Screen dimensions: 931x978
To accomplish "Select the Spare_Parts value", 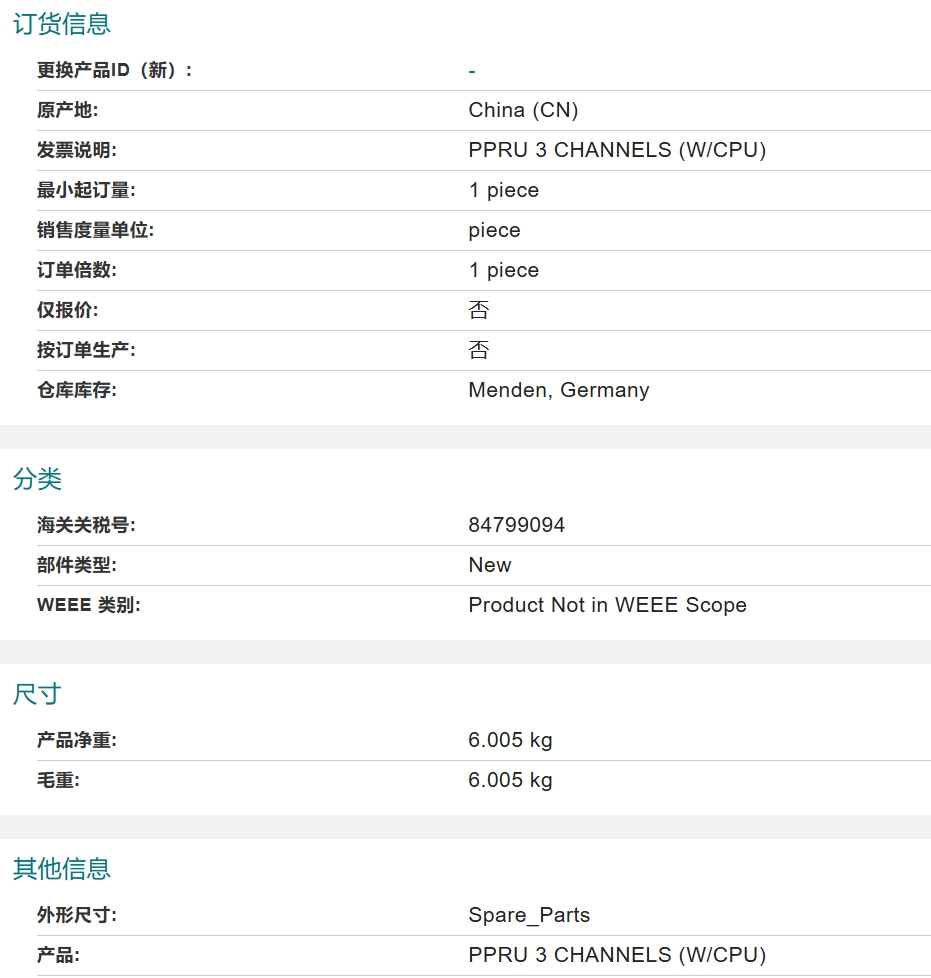I will click(x=529, y=915).
